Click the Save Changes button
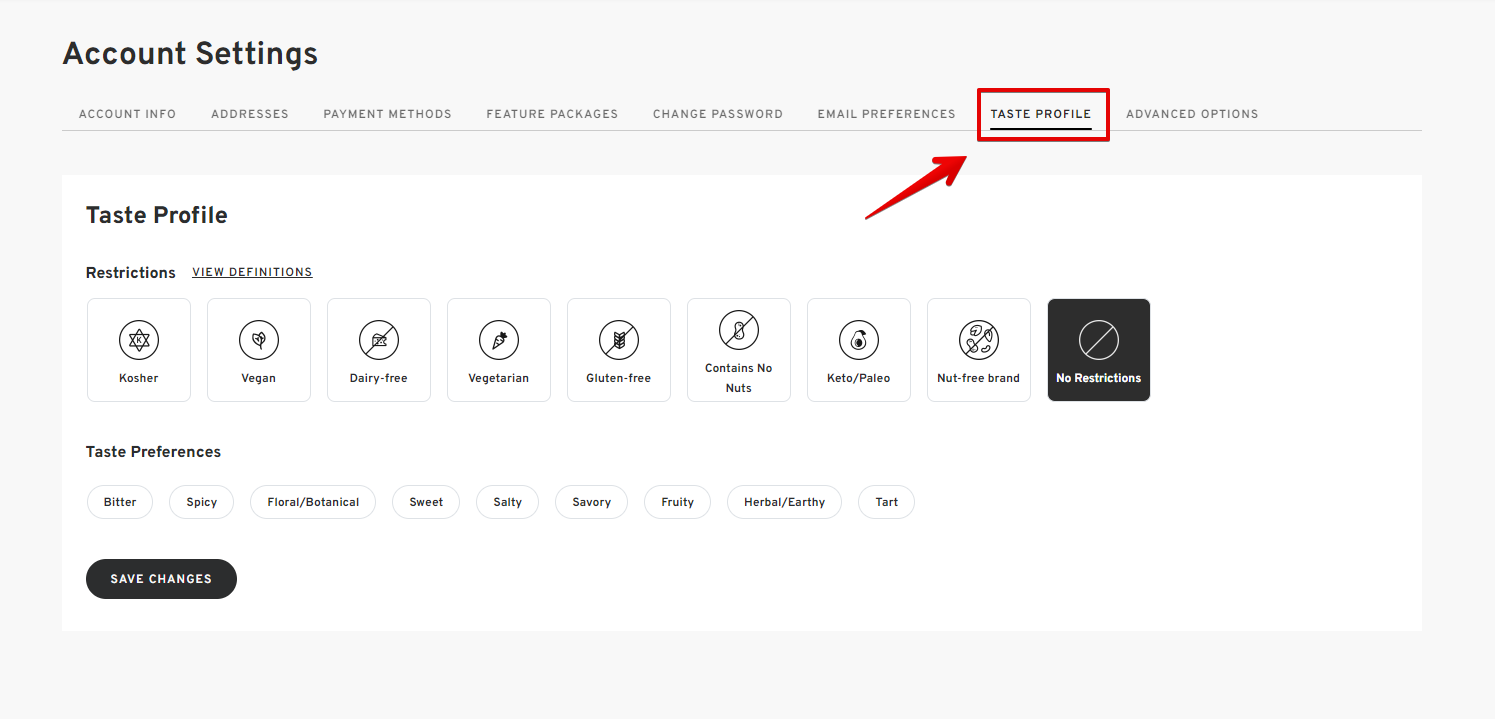1495x719 pixels. tap(161, 579)
